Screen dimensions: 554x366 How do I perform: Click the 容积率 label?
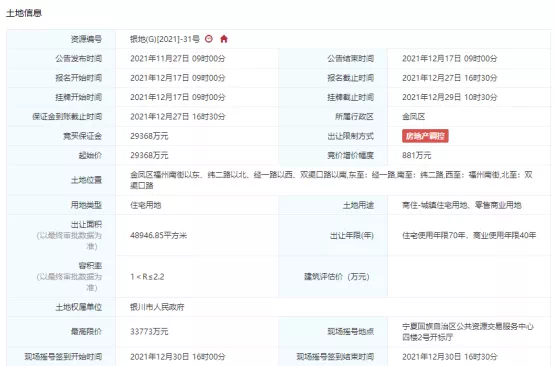click(90, 266)
